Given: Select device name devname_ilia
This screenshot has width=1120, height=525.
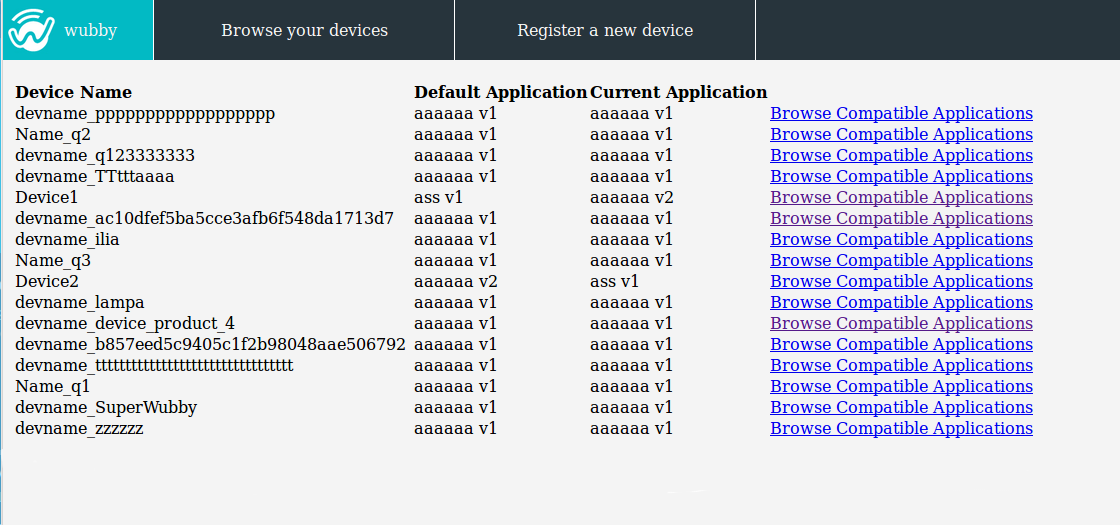Looking at the screenshot, I should [x=68, y=239].
